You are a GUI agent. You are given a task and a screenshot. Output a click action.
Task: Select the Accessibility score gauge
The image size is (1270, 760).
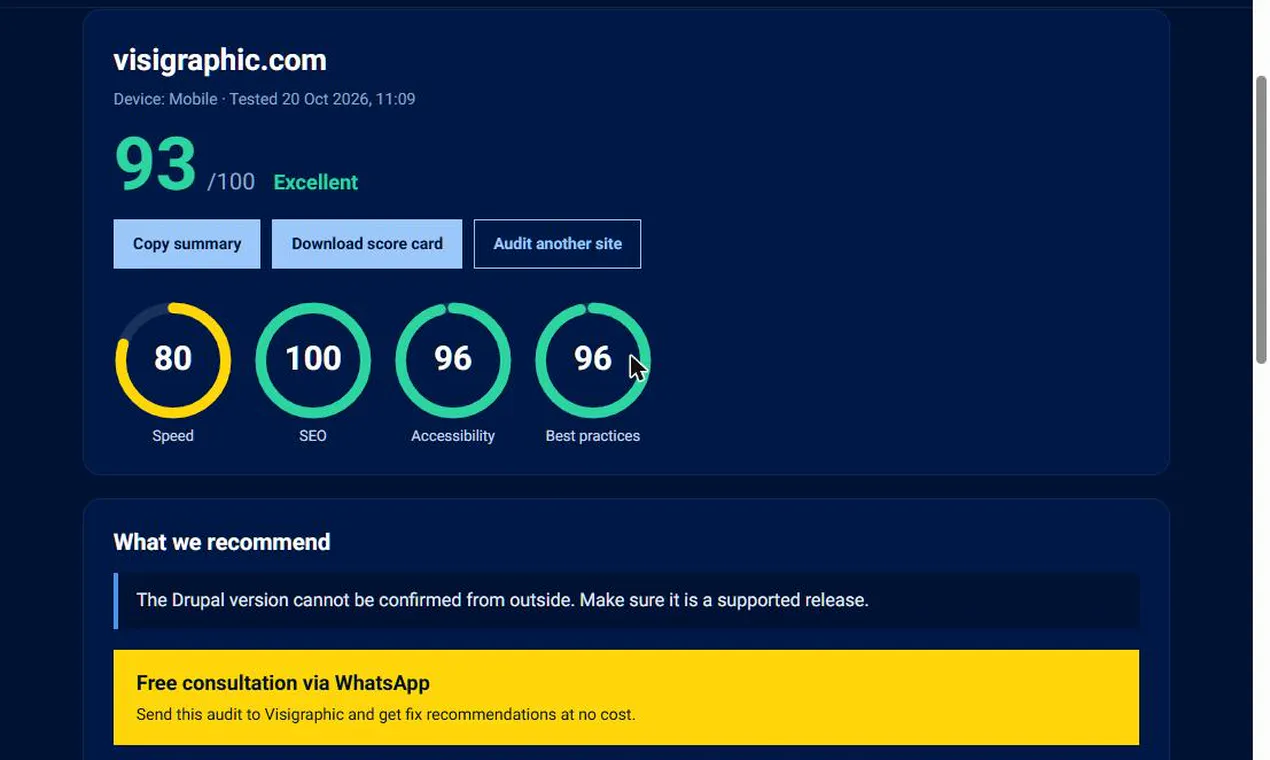[x=453, y=360]
